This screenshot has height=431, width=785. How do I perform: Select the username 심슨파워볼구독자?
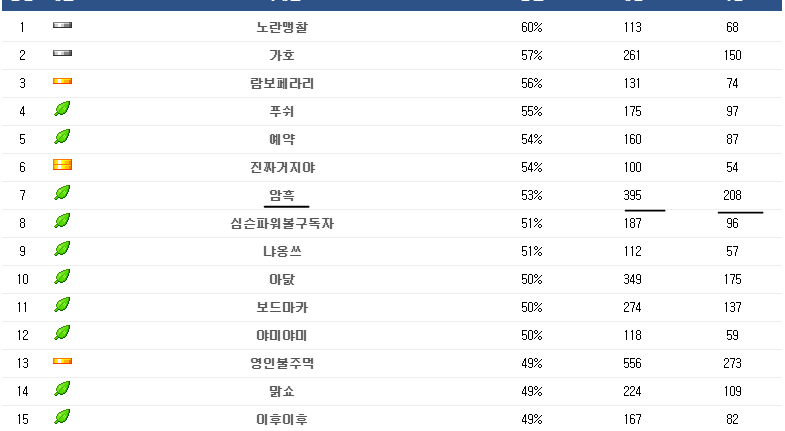282,224
